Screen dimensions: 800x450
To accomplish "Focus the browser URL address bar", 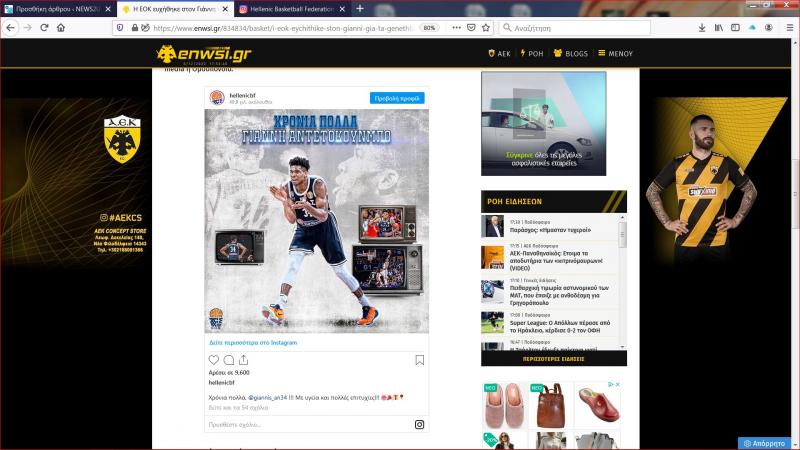I will 281,28.
